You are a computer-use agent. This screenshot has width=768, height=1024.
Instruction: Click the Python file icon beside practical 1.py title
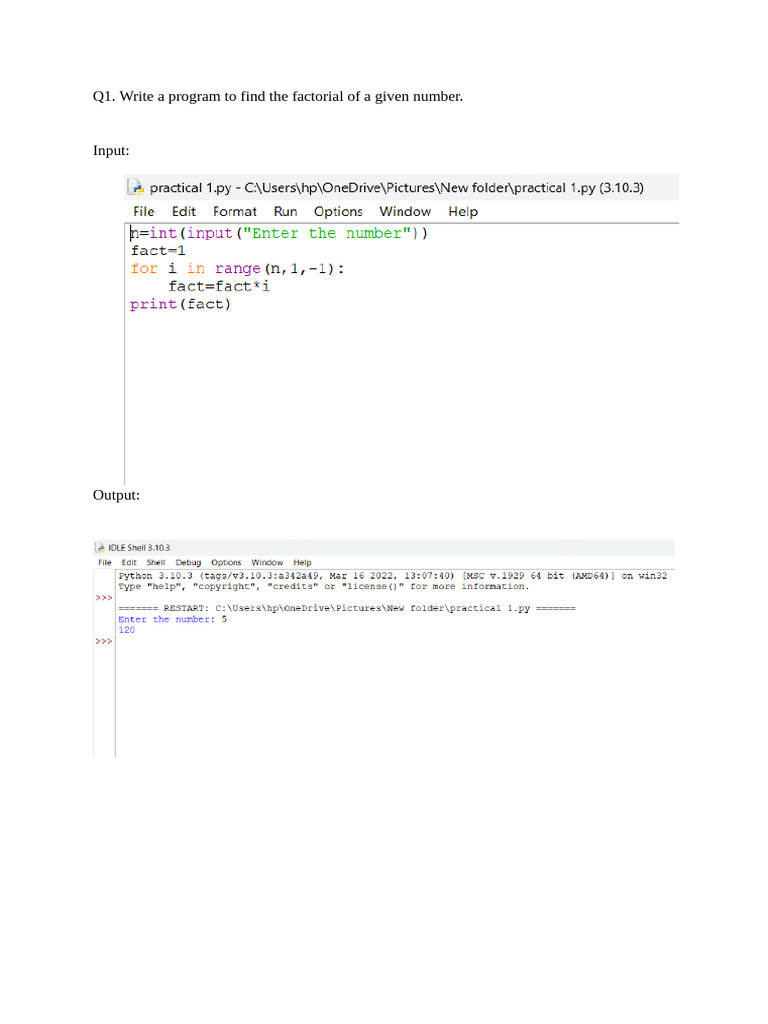[136, 187]
